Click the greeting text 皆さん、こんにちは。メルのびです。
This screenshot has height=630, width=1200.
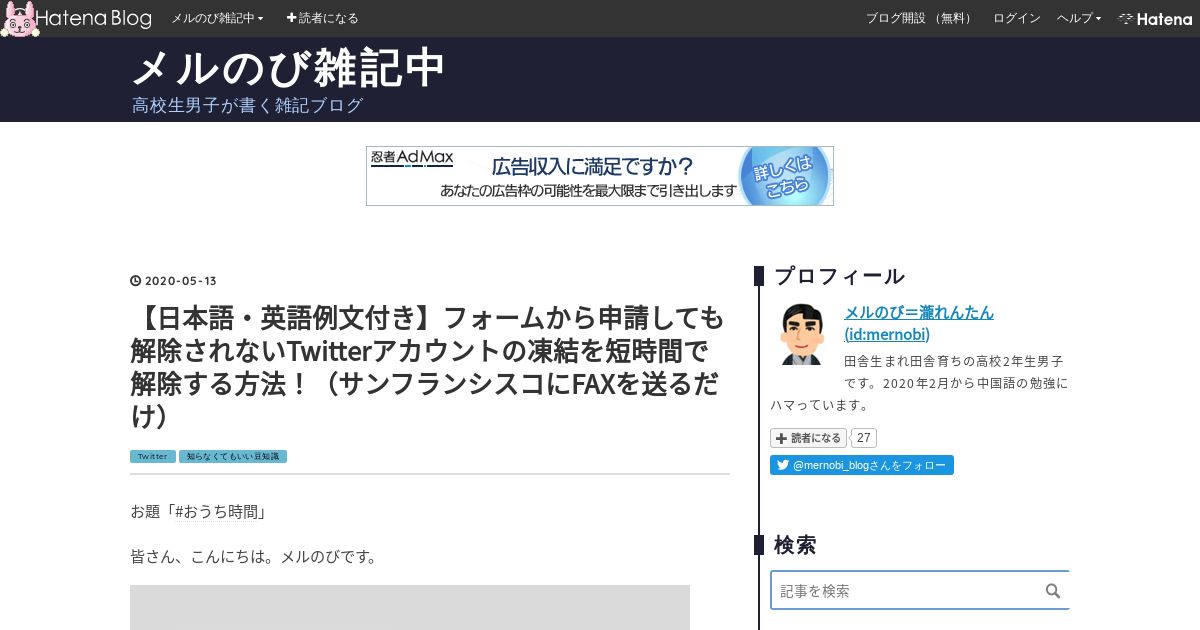click(x=254, y=556)
